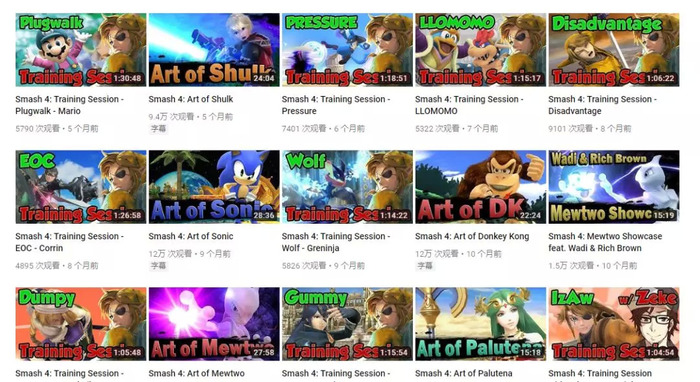This screenshot has height=382, width=700.
Task: Open the LLOMOMO training session thumbnail
Action: (480, 50)
